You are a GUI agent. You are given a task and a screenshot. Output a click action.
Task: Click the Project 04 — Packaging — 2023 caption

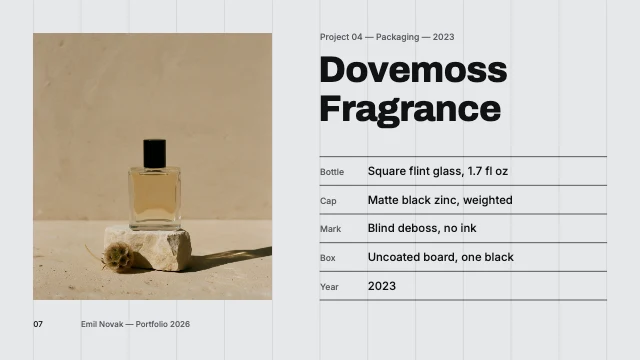click(x=387, y=37)
